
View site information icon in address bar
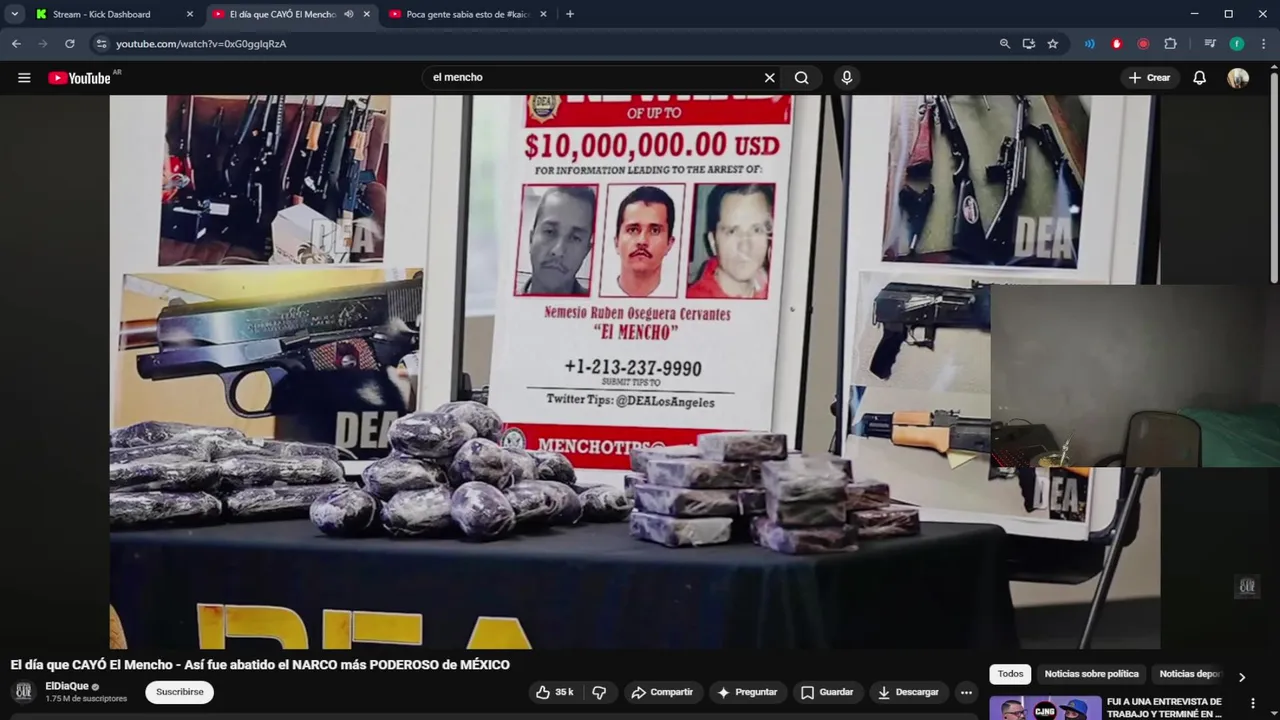pyautogui.click(x=101, y=44)
